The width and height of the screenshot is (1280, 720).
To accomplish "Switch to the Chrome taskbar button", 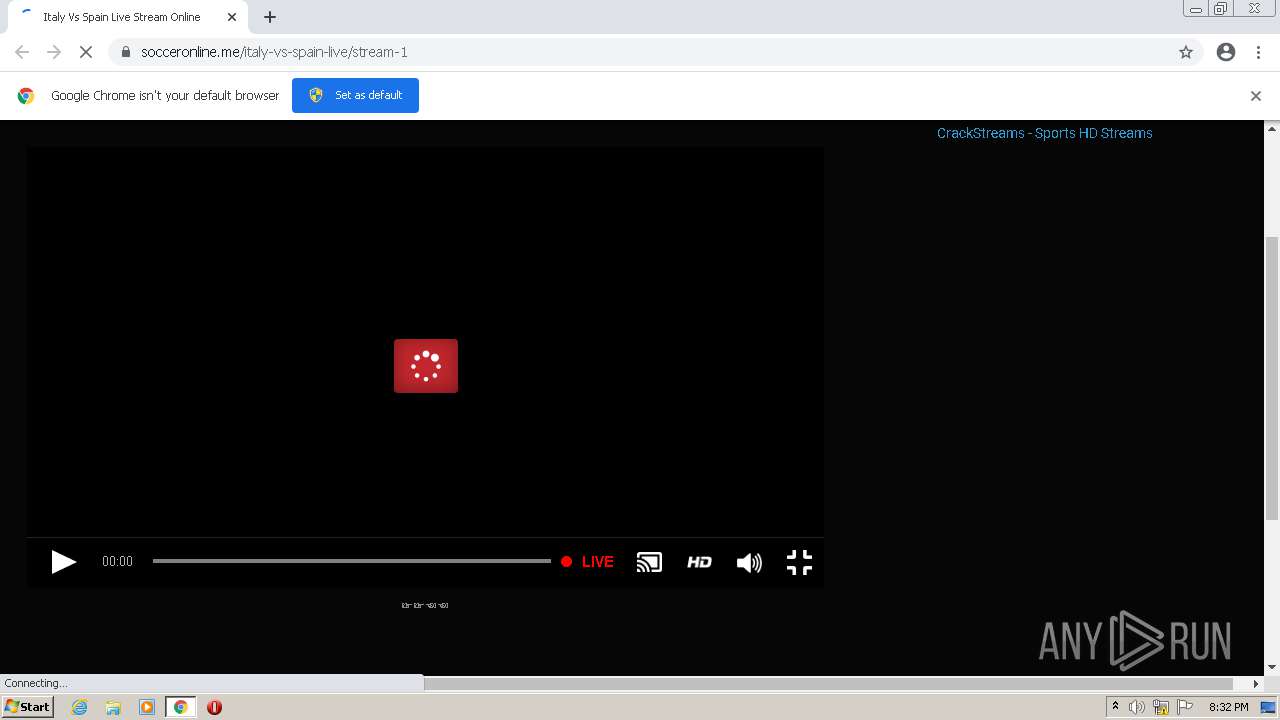I will click(x=180, y=707).
